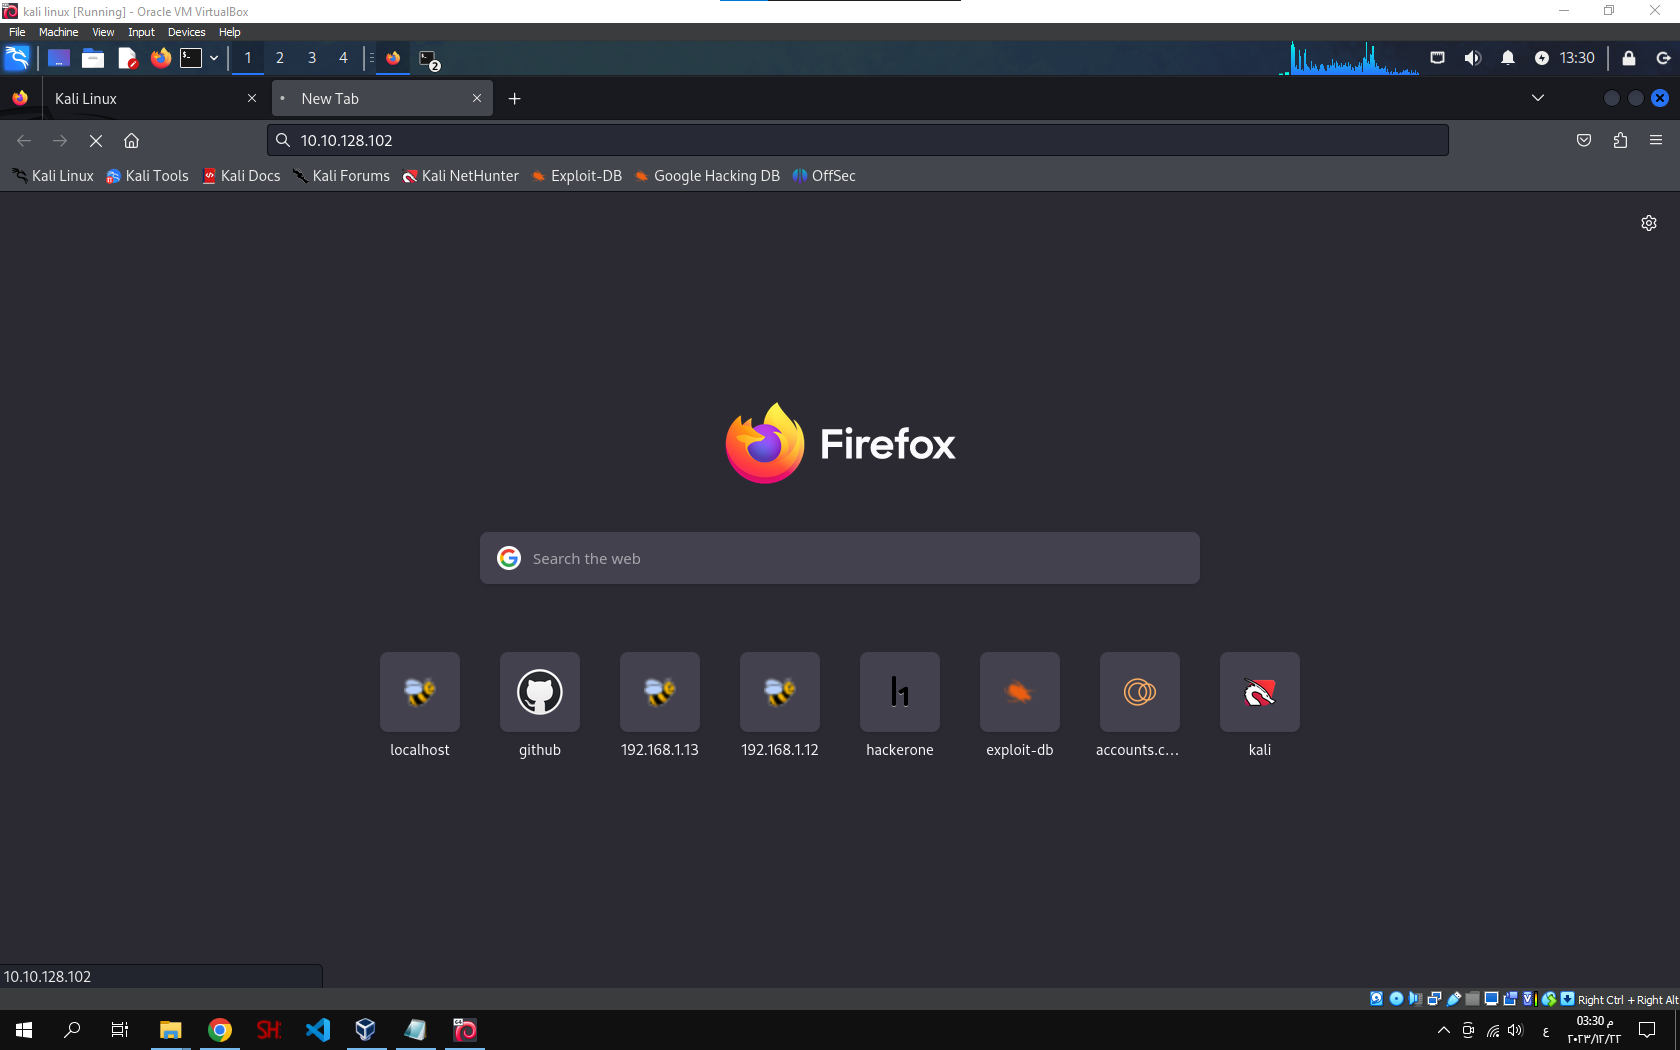
Task: Open the file manager panel icon
Action: point(93,58)
